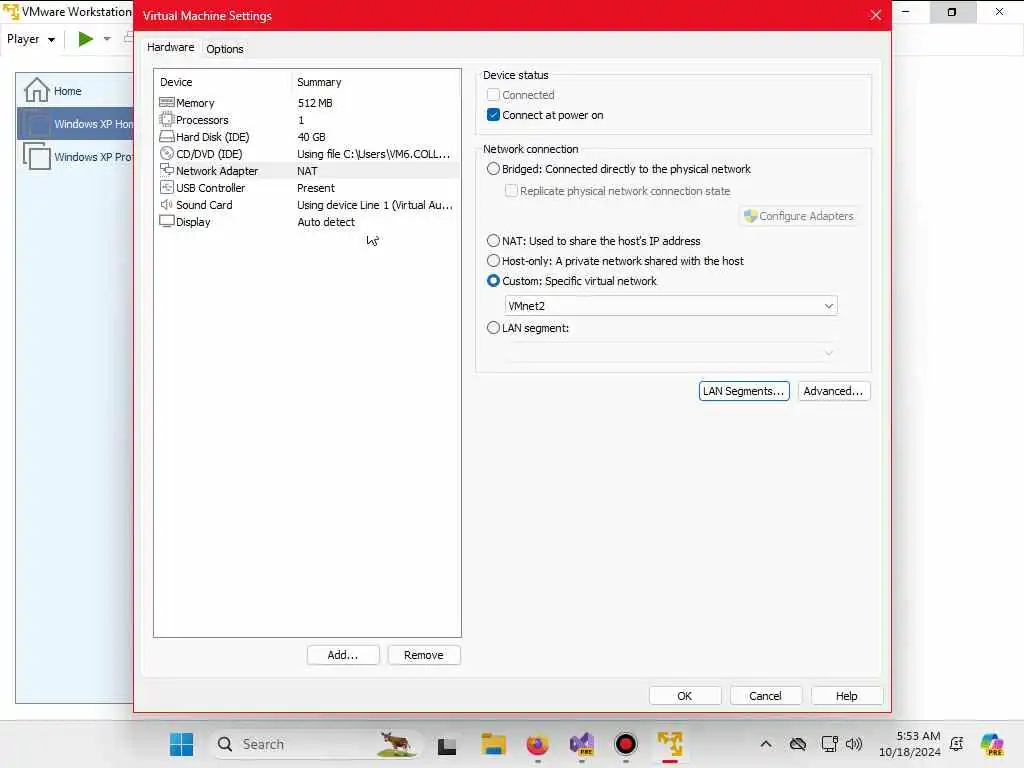Open the Windows Start menu
Image resolution: width=1024 pixels, height=768 pixels.
[x=182, y=744]
